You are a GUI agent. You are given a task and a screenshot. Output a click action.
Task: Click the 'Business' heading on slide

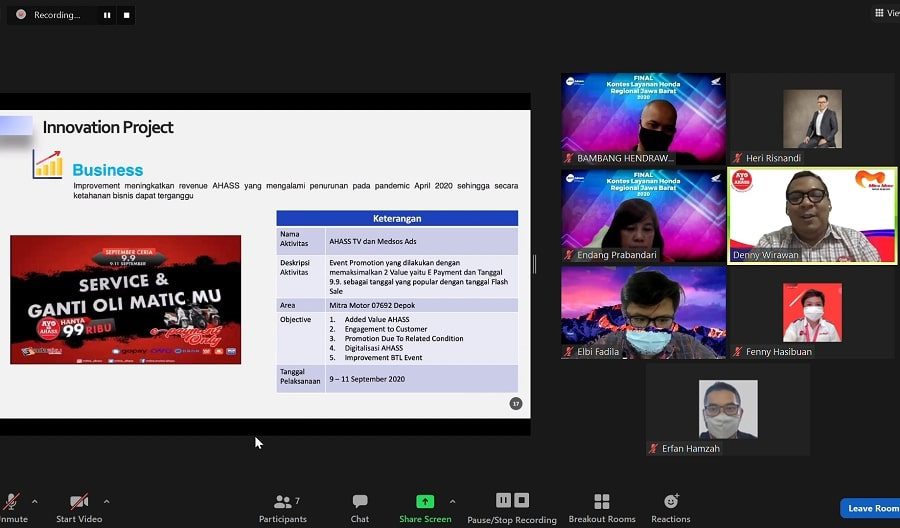[x=107, y=170]
